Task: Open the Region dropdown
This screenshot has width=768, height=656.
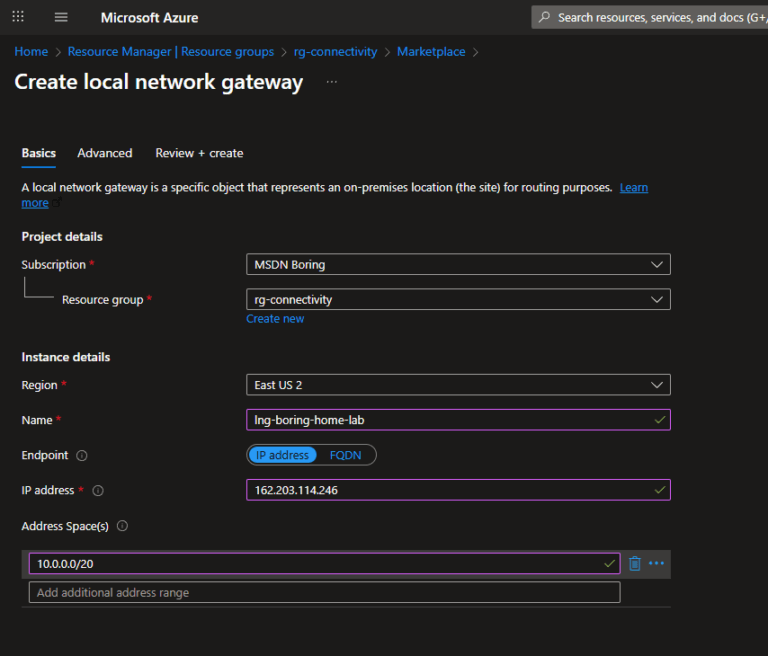Action: coord(458,385)
